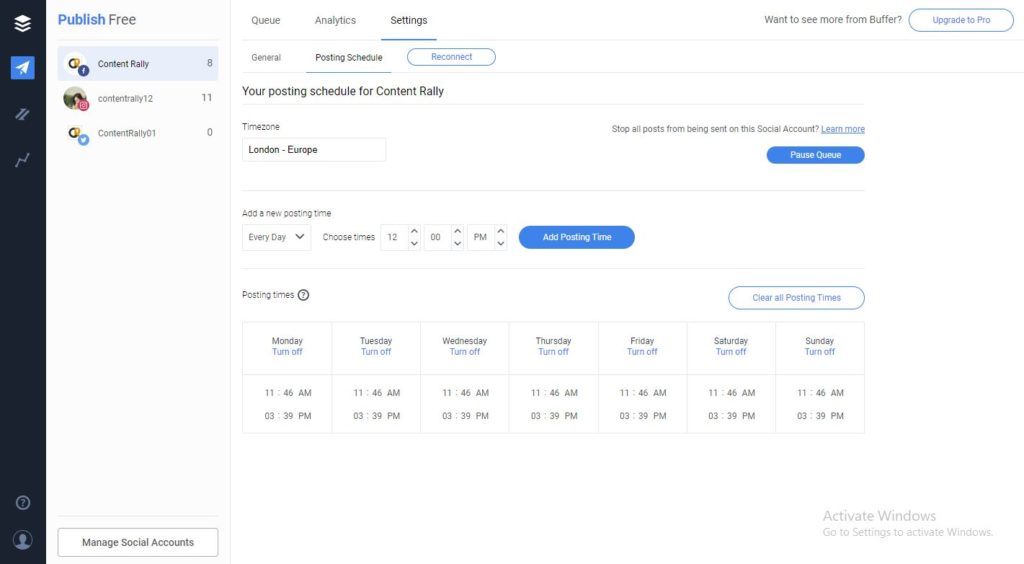
Task: Click Friday's 03:39 PM posting time
Action: (643, 416)
